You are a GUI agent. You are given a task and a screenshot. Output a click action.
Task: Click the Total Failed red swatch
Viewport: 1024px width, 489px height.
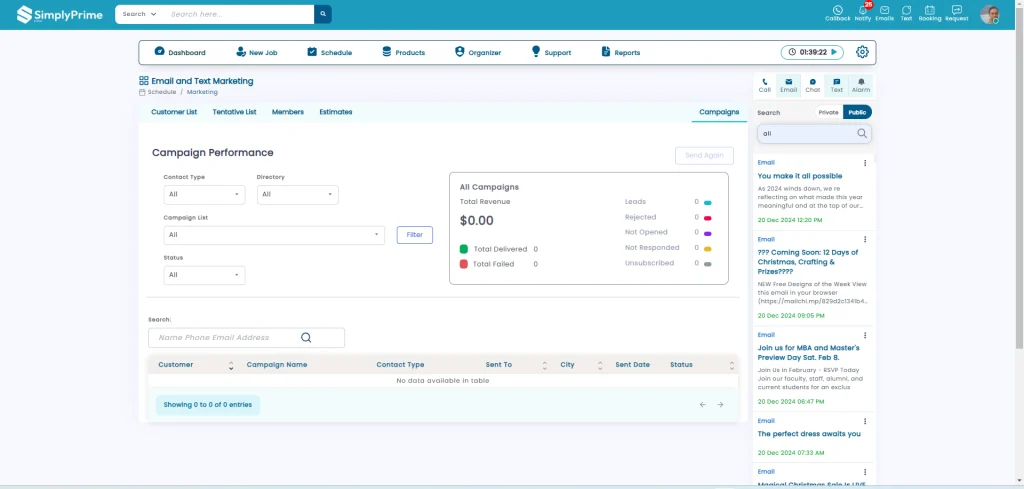[x=464, y=264]
